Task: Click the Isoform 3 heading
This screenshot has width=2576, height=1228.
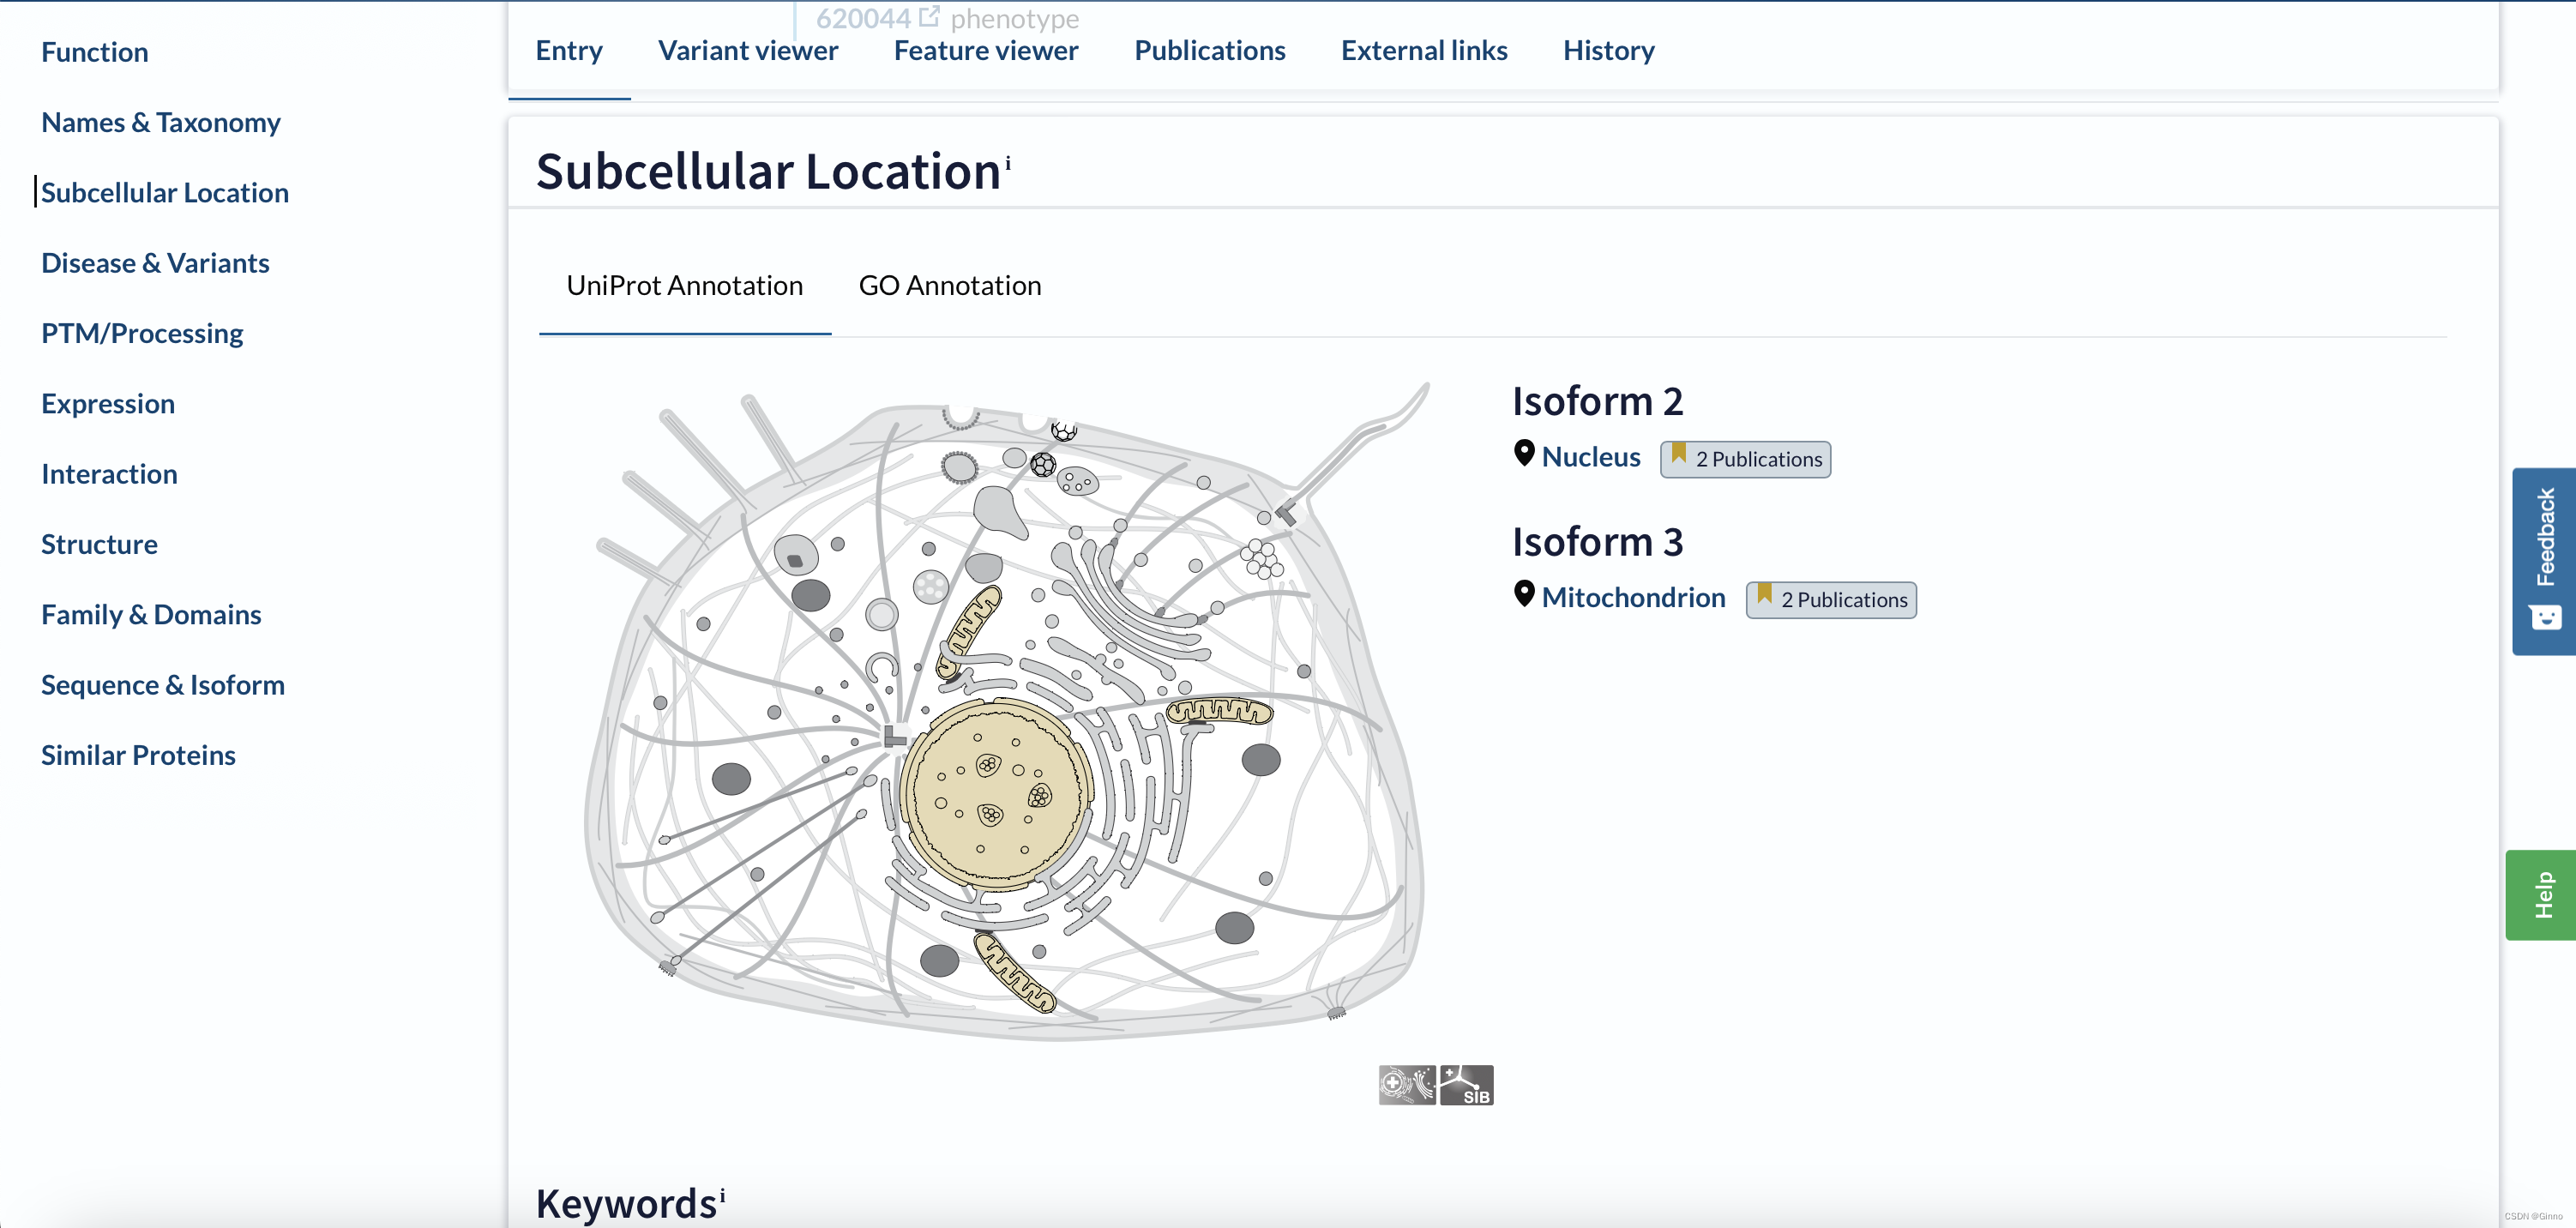Action: 1597,542
